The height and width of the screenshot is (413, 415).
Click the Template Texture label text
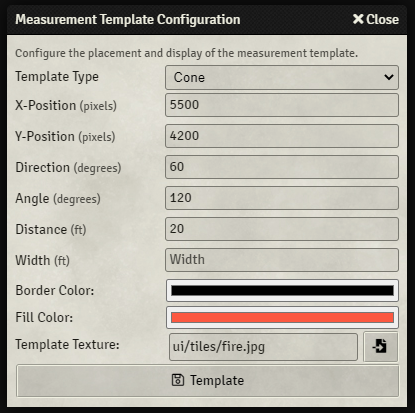click(67, 344)
